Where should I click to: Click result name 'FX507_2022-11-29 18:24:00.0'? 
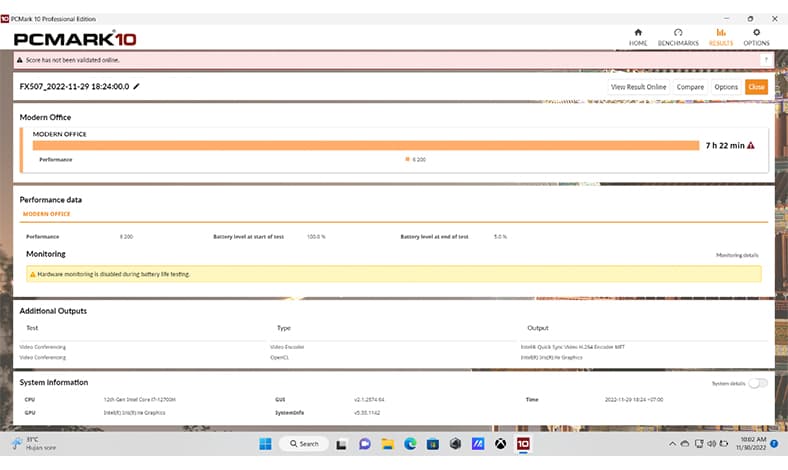pyautogui.click(x=74, y=86)
